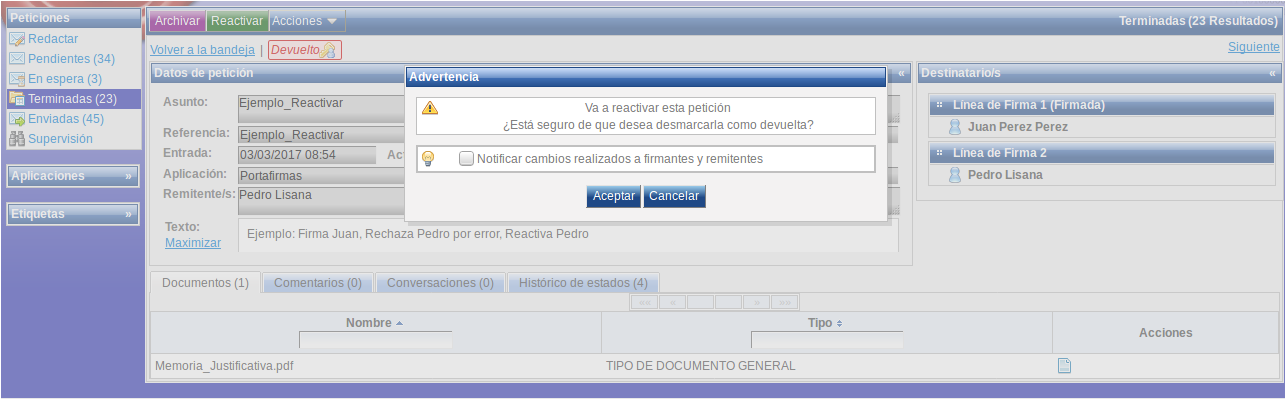Click the Nombre filter input field
1285x399 pixels.
(x=375, y=340)
